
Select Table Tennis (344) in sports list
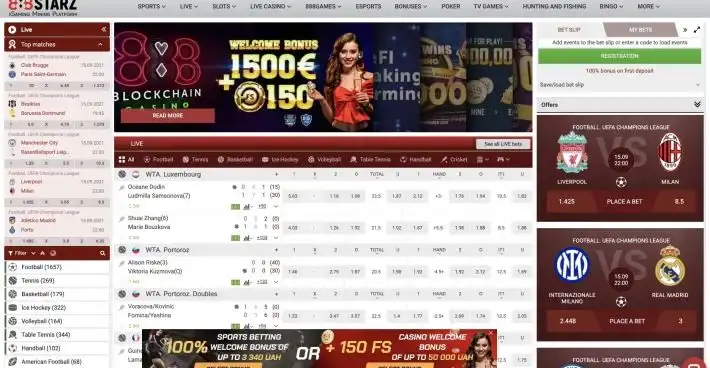(57, 335)
